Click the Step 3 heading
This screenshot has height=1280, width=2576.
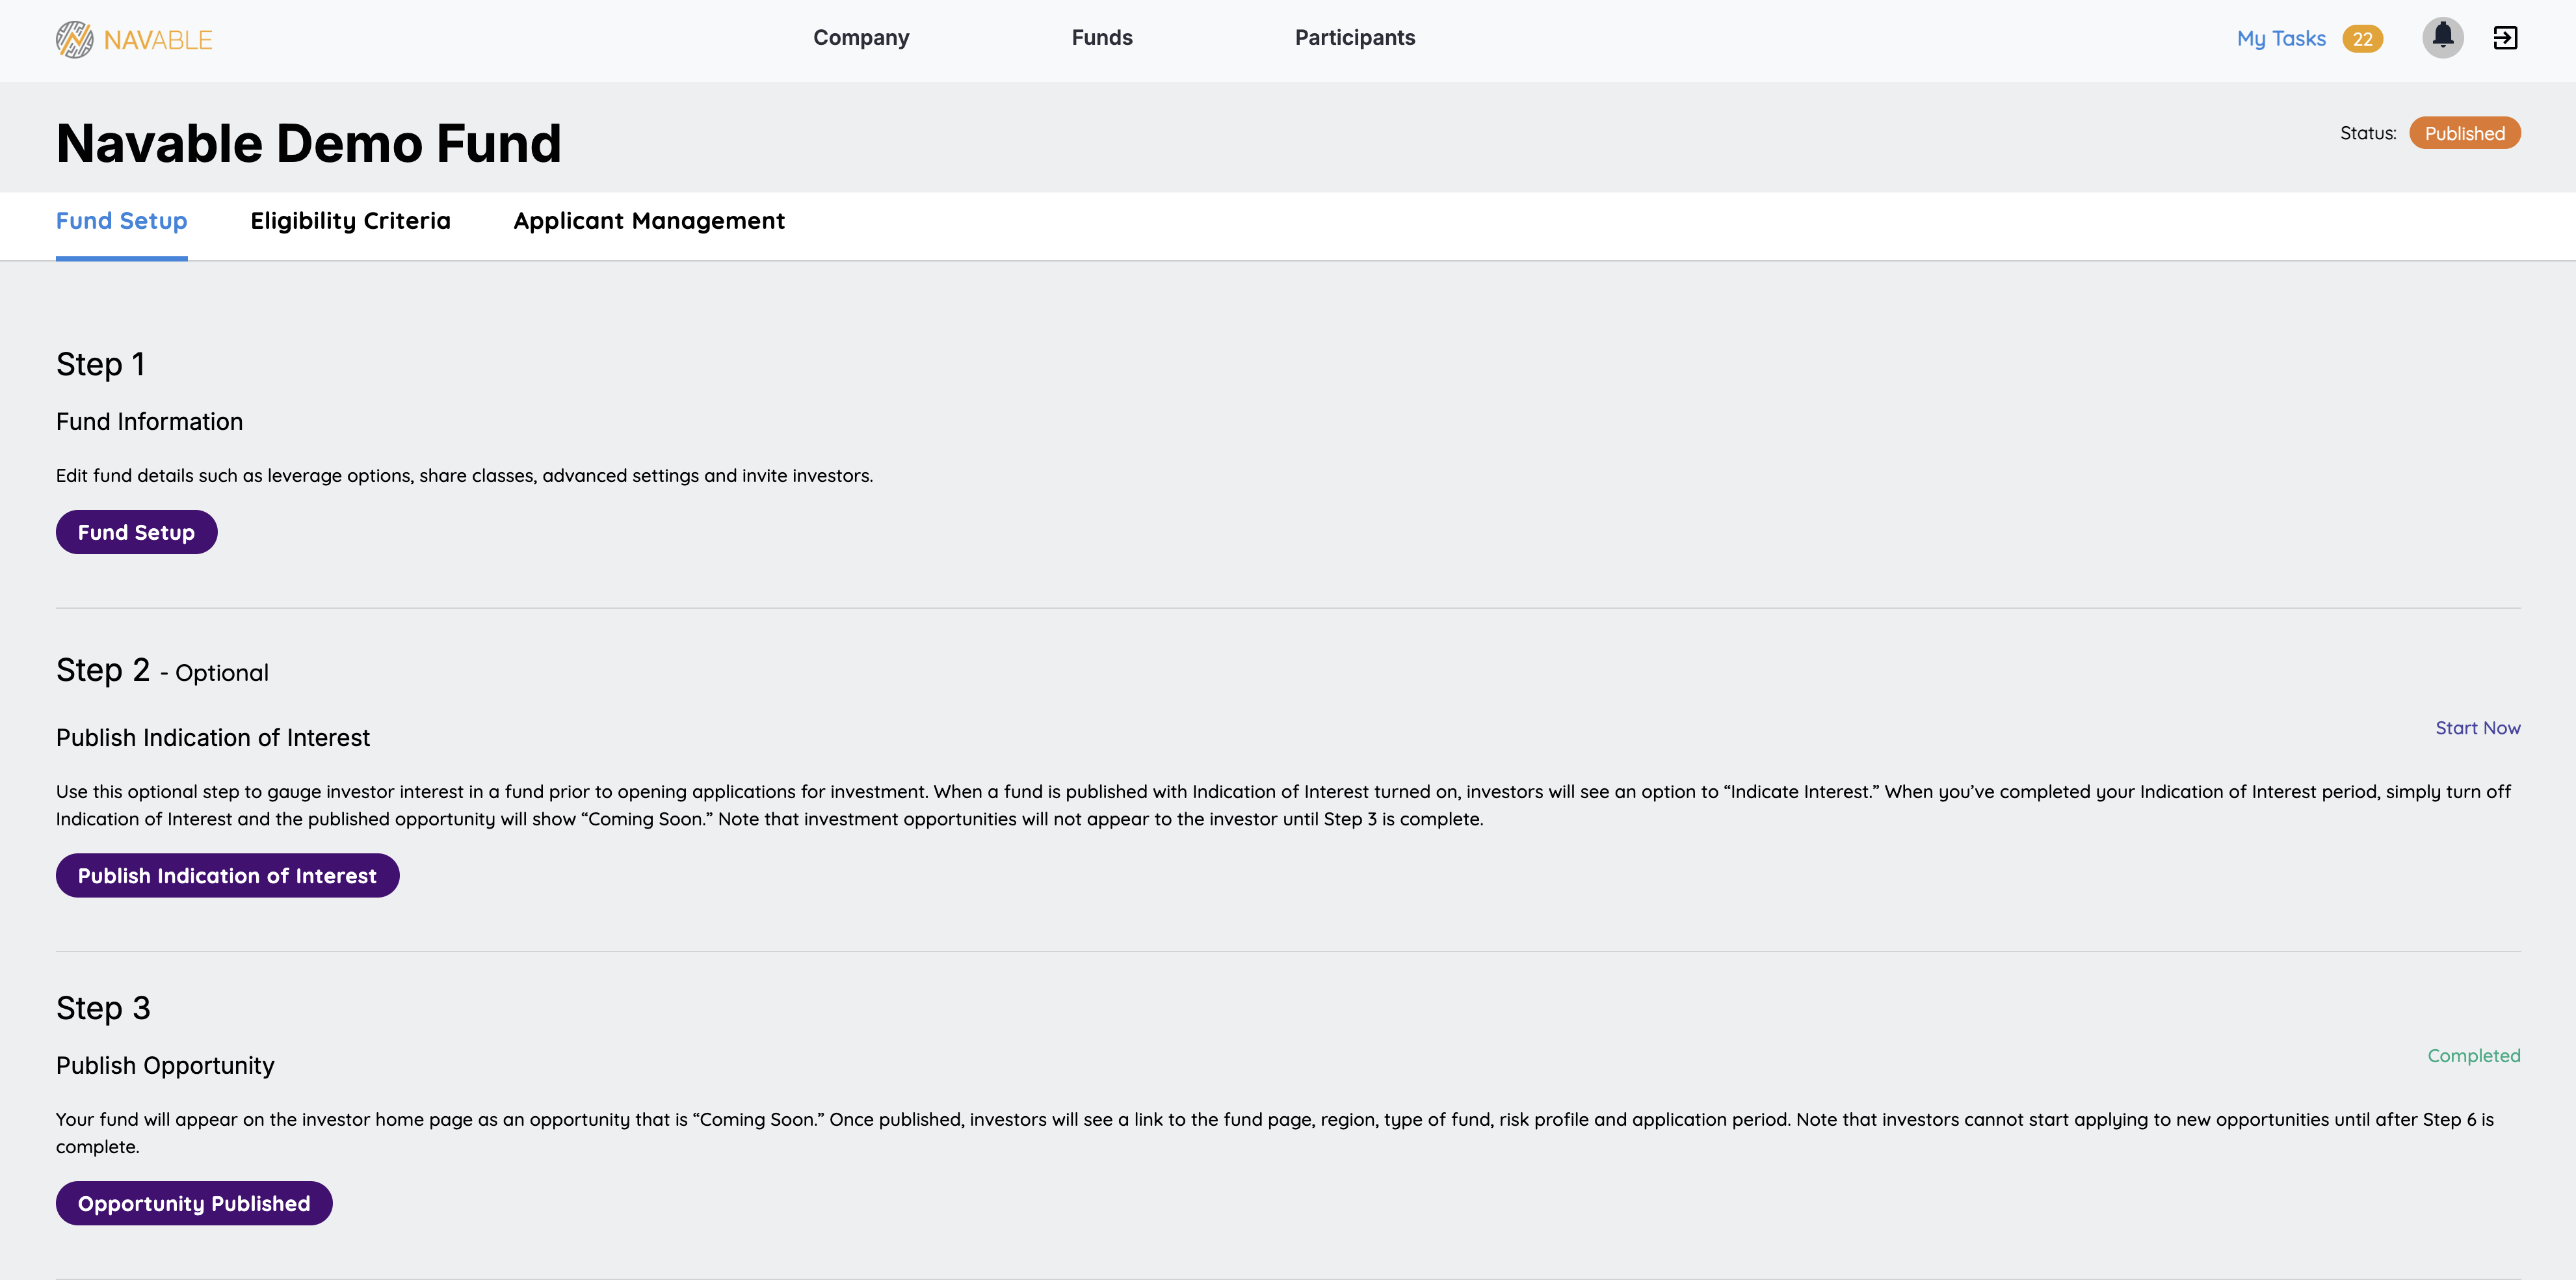[x=103, y=1008]
